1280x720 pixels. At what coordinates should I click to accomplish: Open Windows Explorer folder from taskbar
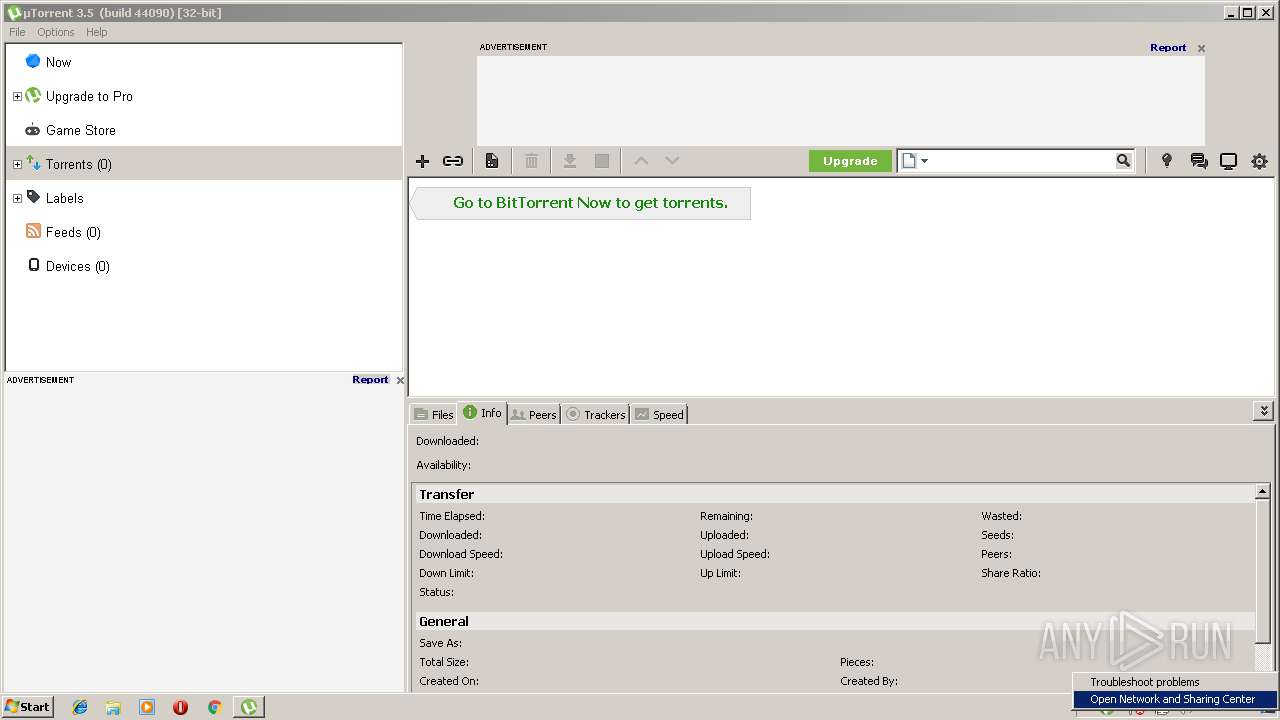click(x=113, y=707)
